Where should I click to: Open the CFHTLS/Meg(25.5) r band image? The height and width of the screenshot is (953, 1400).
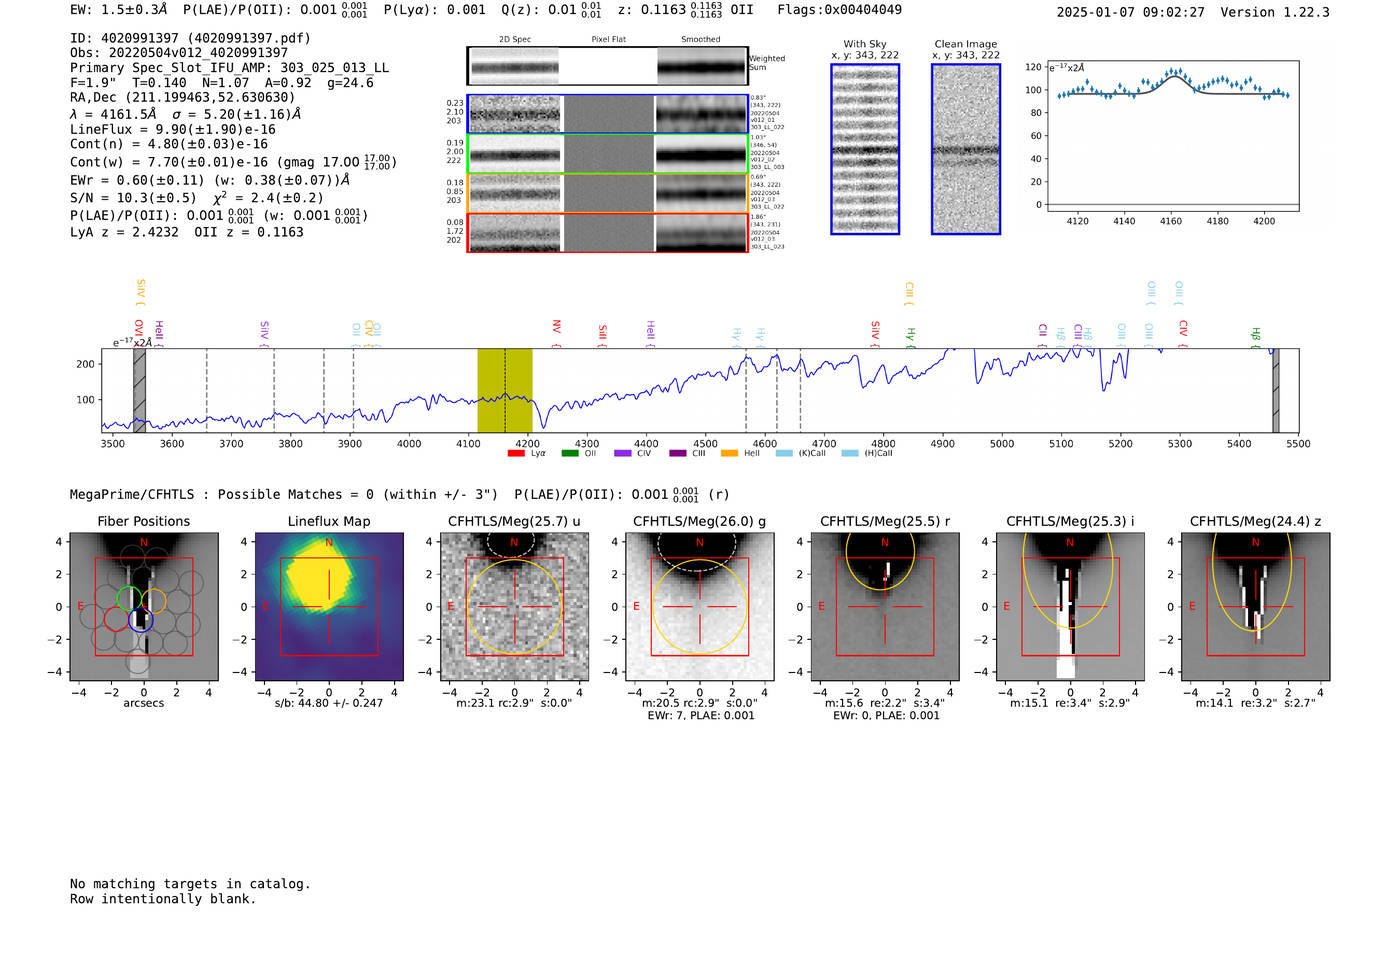click(x=885, y=606)
